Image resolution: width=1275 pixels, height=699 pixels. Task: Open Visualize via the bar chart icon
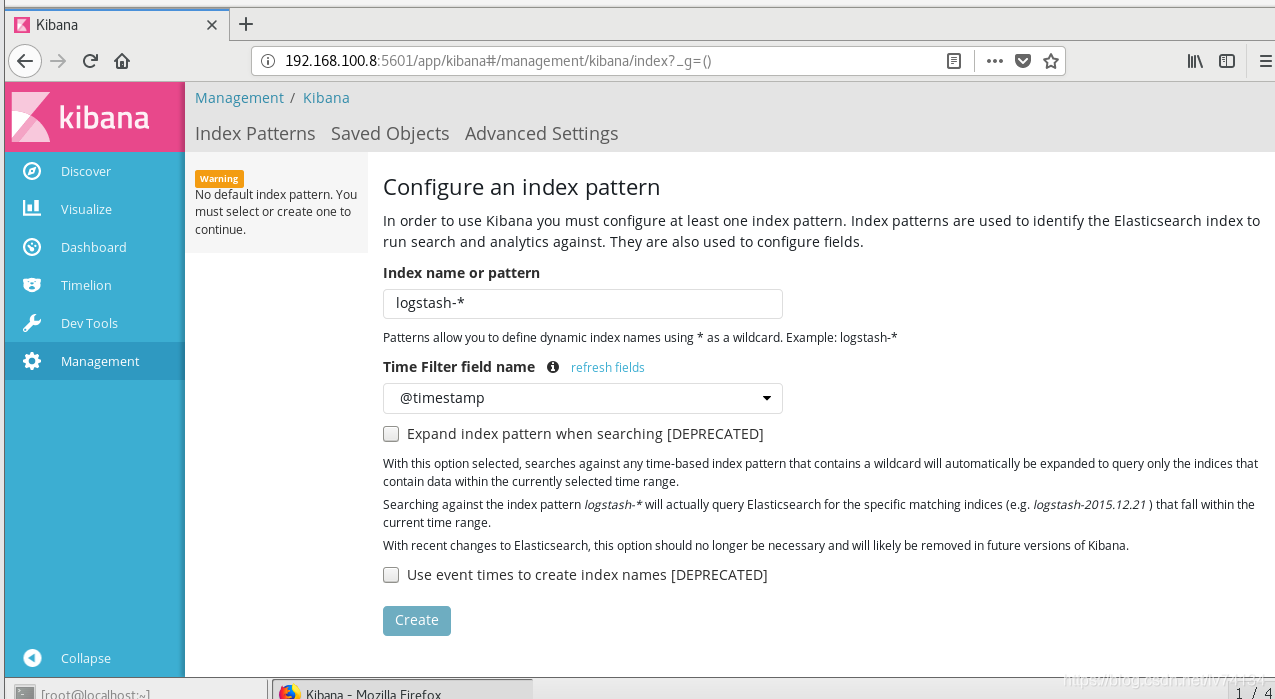[x=32, y=209]
